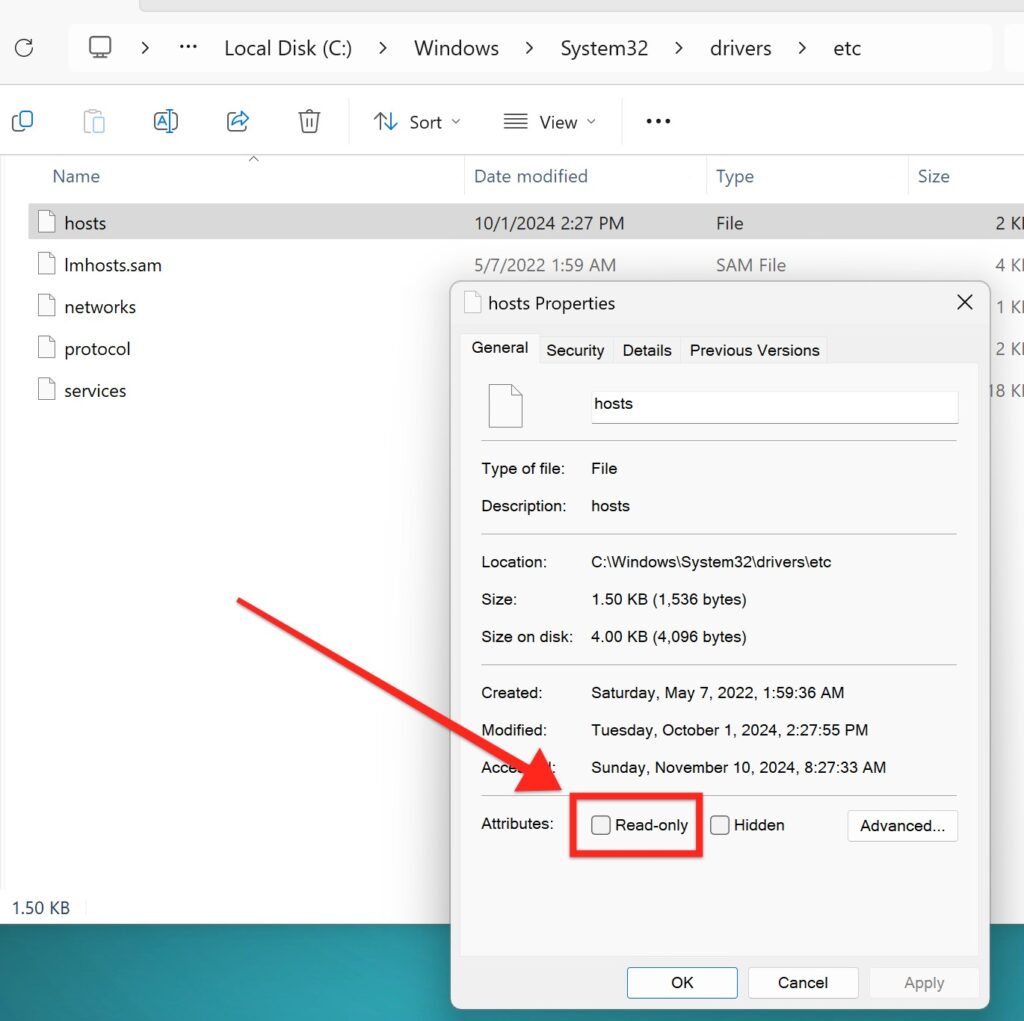This screenshot has width=1024, height=1021.
Task: Click the Refresh icon
Action: [24, 48]
